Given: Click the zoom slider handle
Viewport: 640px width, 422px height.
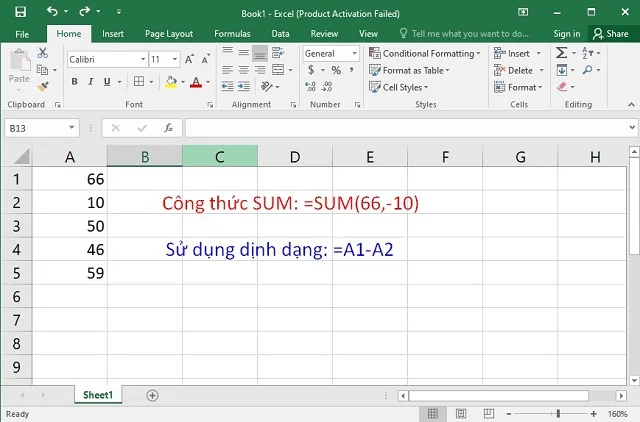Looking at the screenshot, I should coord(558,414).
